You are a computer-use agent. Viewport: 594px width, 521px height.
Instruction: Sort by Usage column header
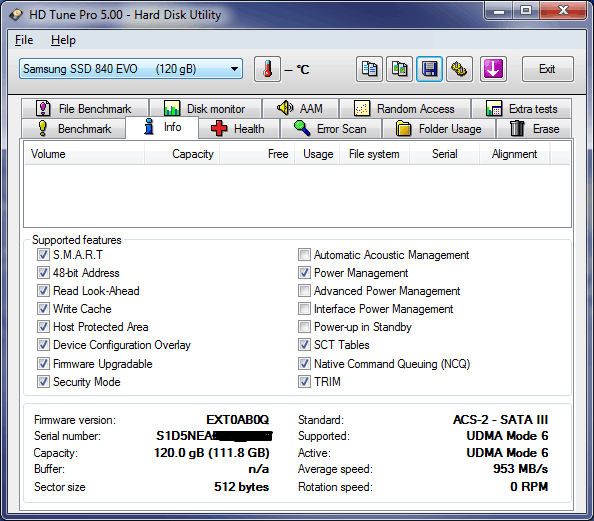(317, 154)
